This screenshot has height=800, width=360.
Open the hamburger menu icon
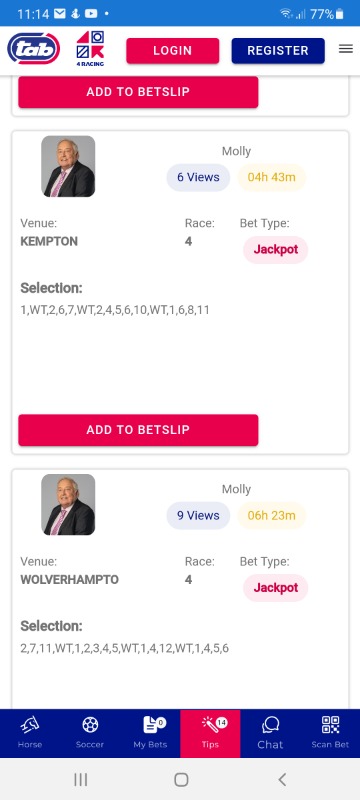pyautogui.click(x=346, y=49)
